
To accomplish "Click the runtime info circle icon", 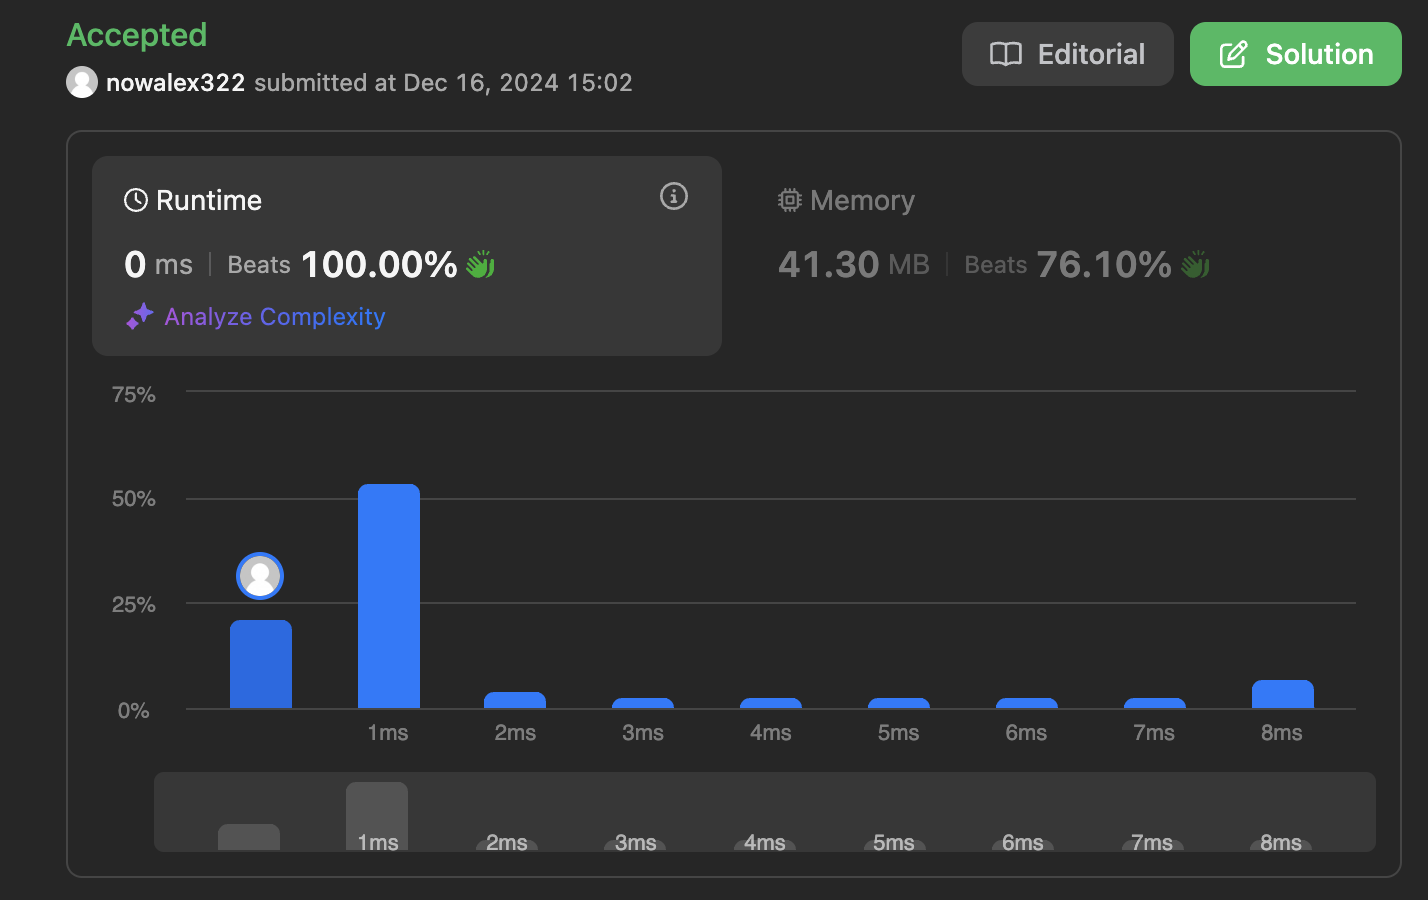I will click(x=673, y=196).
